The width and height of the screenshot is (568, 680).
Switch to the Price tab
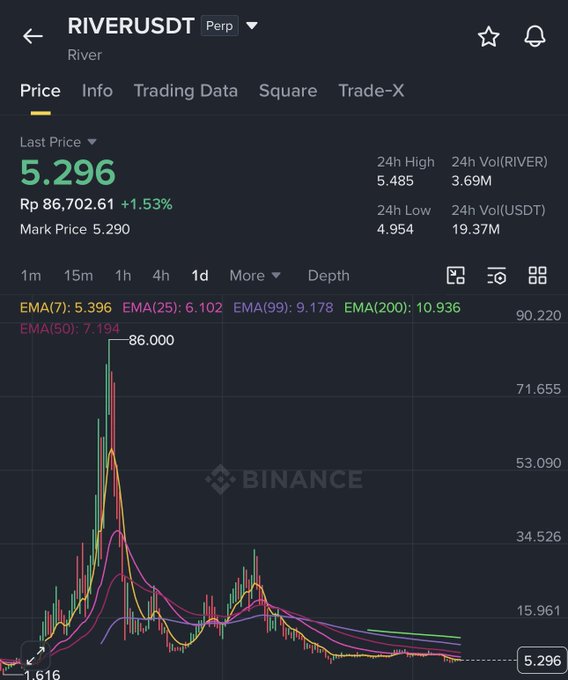coord(40,91)
